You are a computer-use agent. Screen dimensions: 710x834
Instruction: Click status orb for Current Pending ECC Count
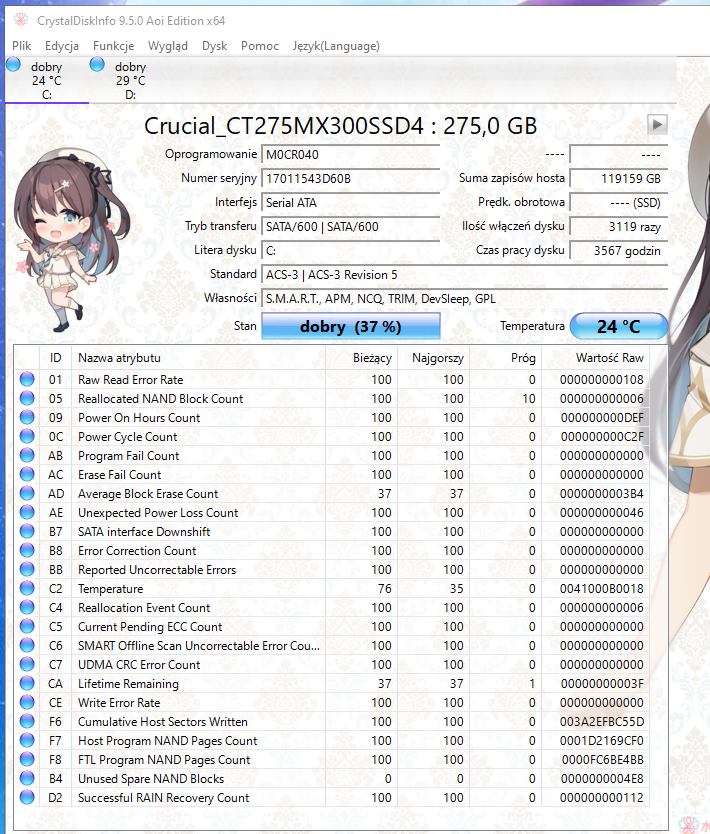(x=27, y=627)
